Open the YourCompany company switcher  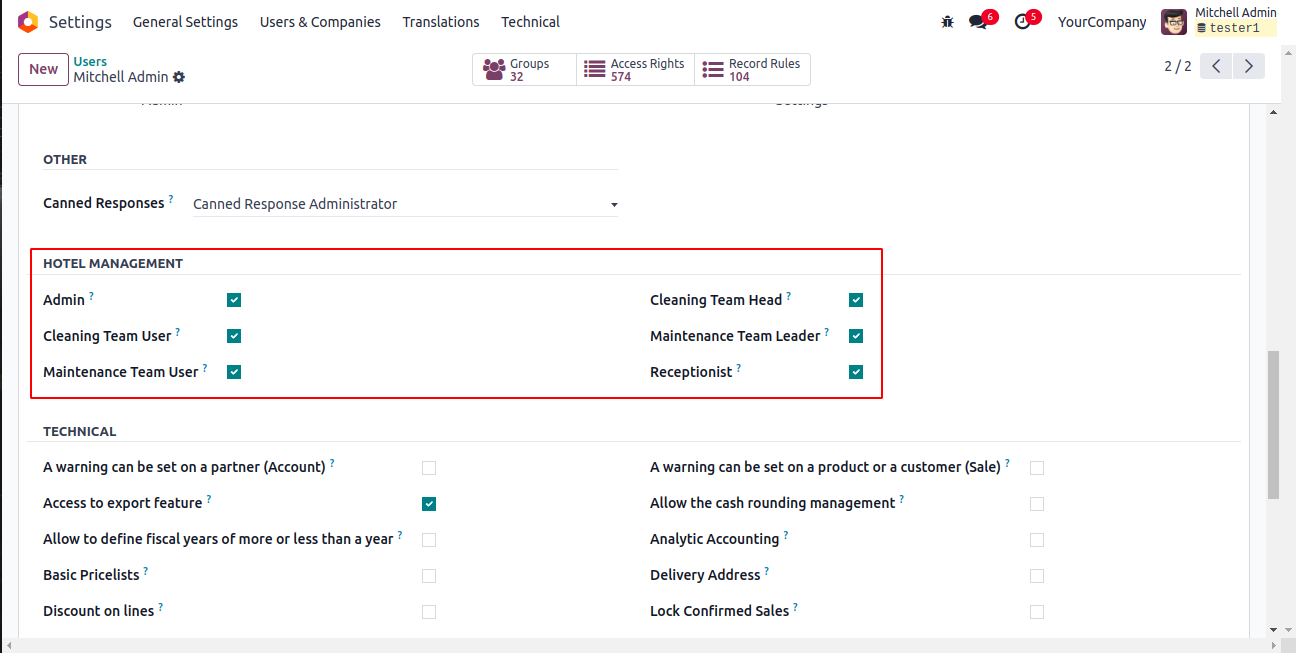point(1102,22)
